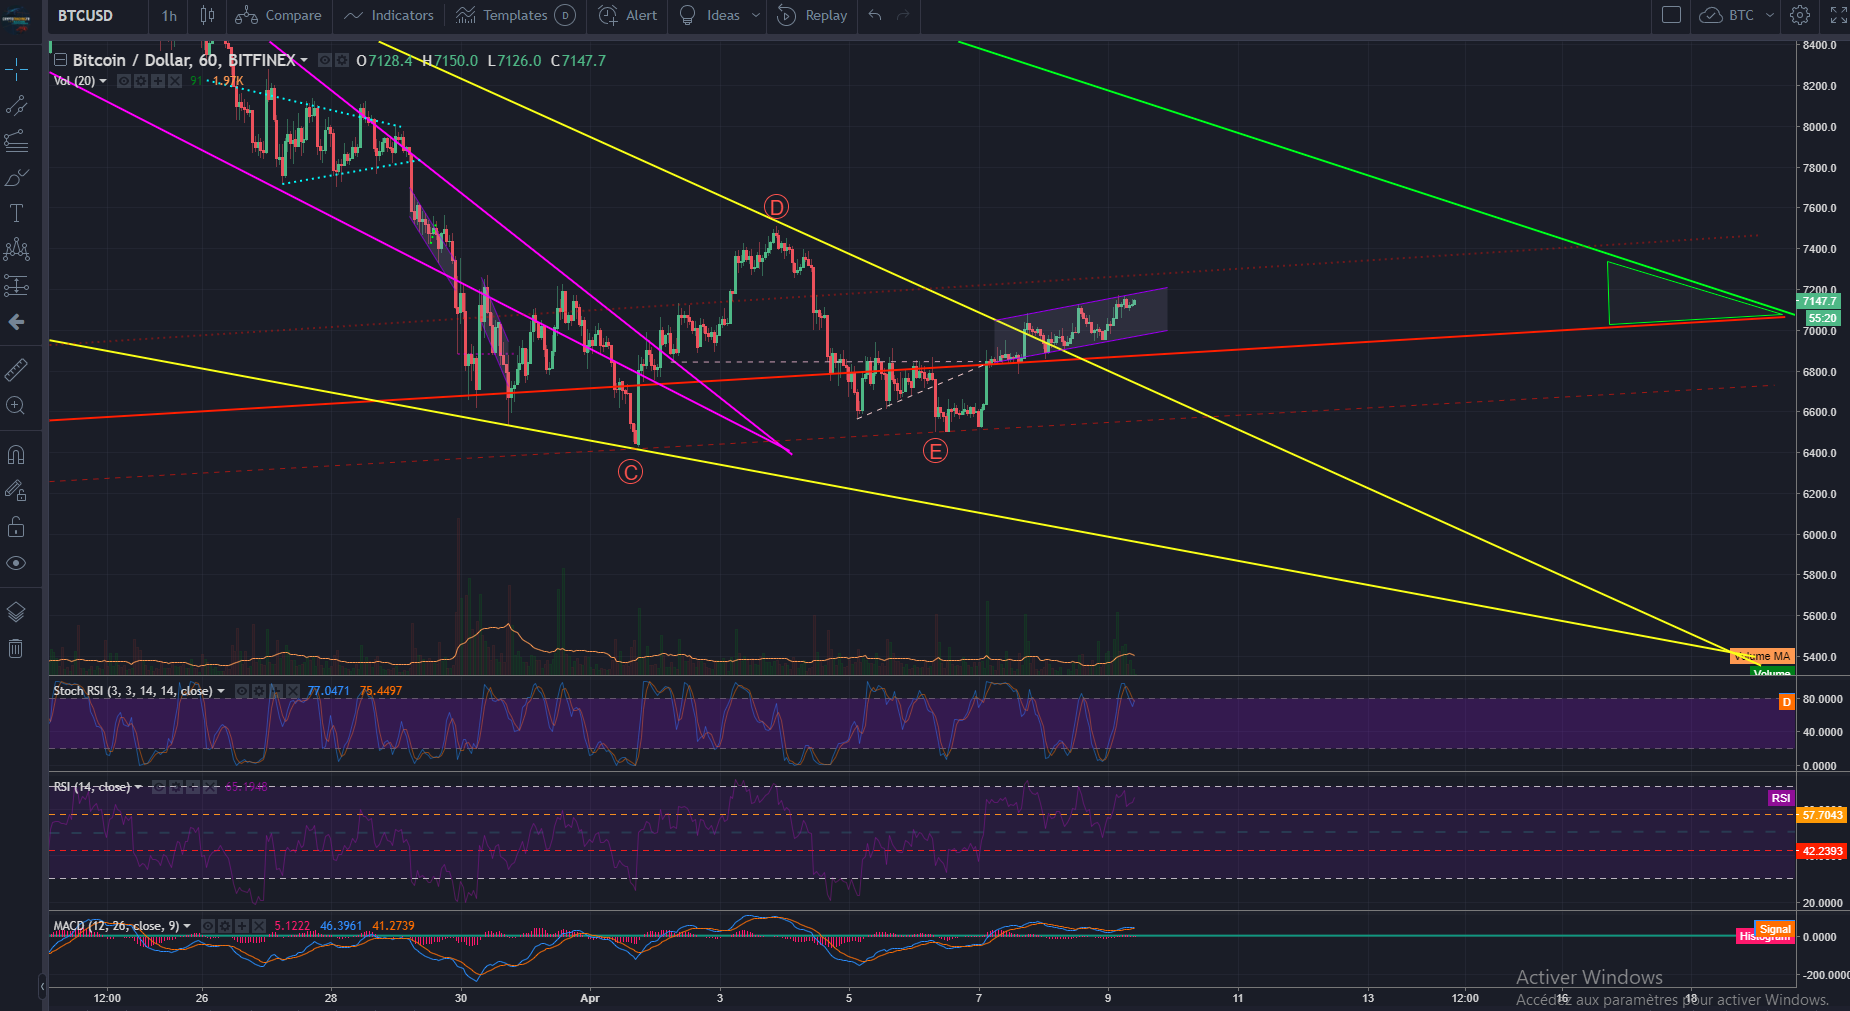This screenshot has width=1850, height=1011.
Task: Select the crosshair cursor tool
Action: click(16, 69)
